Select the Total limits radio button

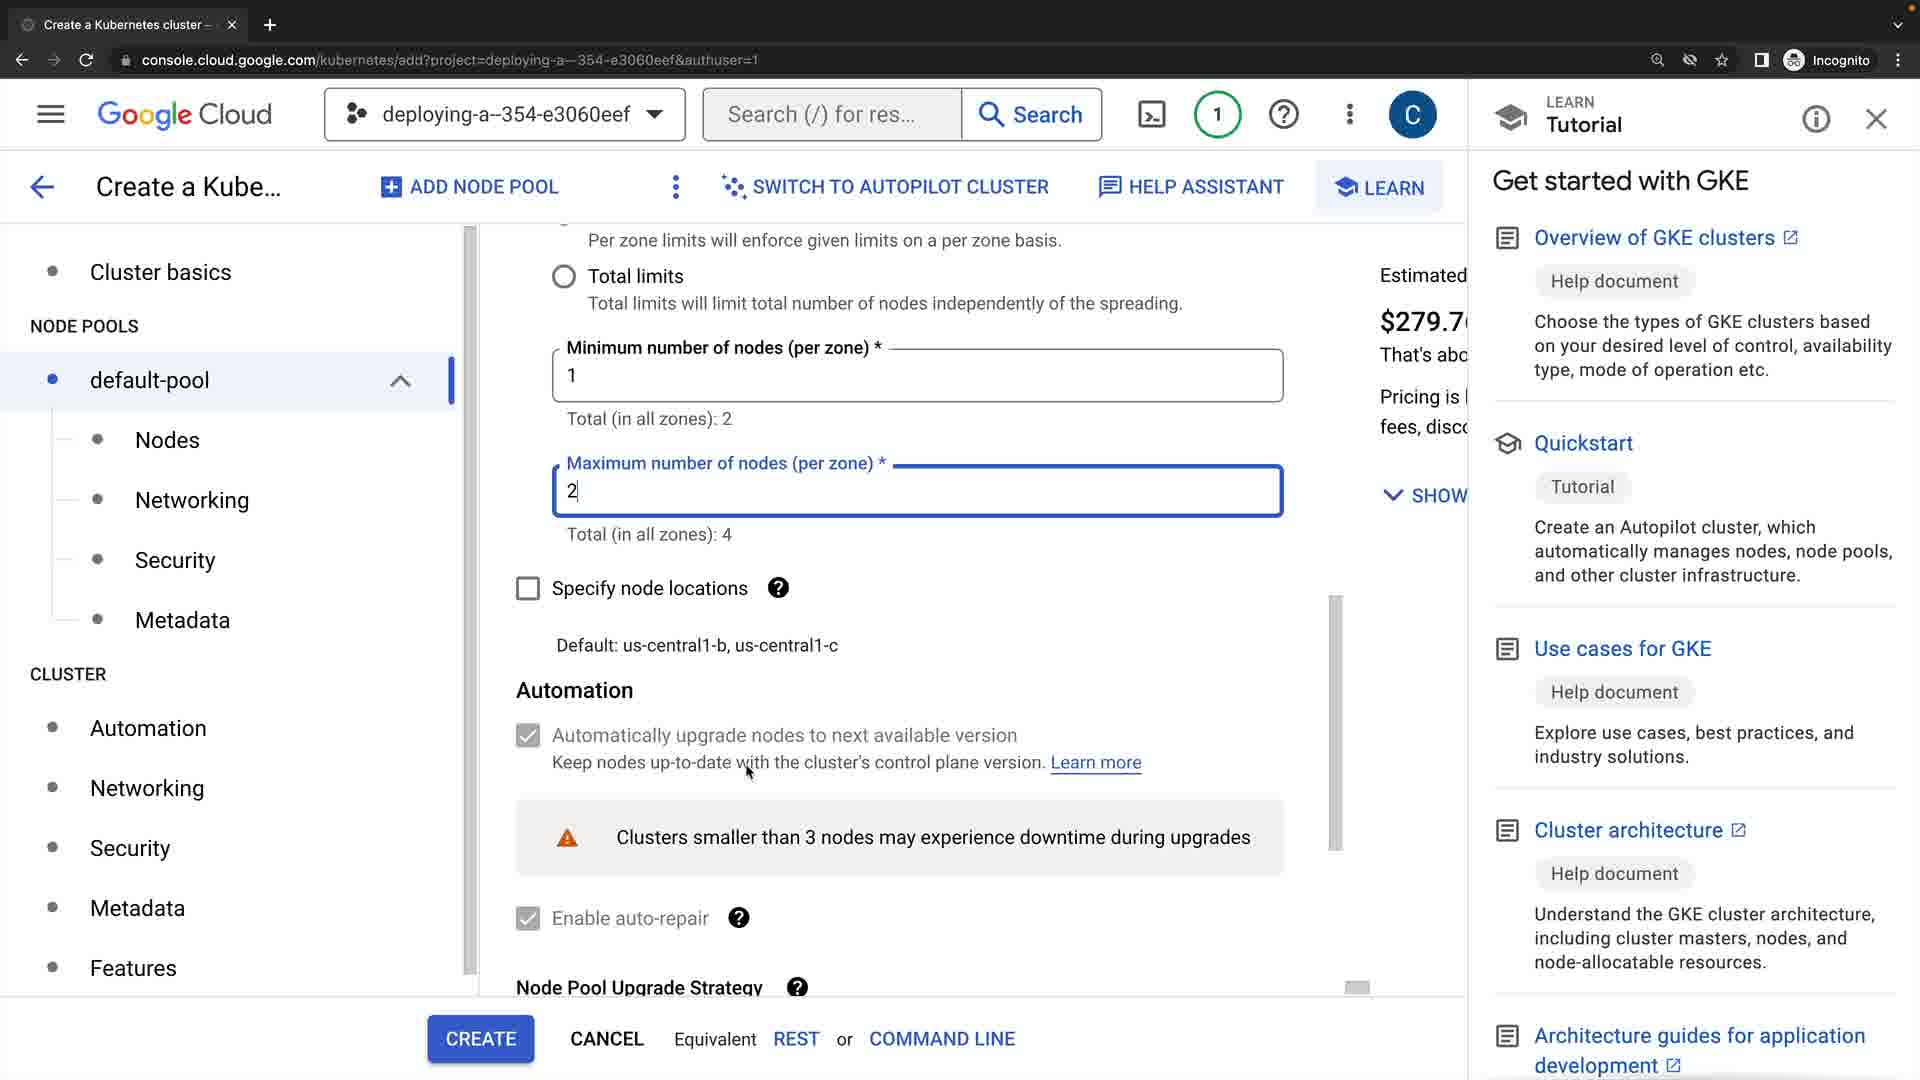coord(564,277)
